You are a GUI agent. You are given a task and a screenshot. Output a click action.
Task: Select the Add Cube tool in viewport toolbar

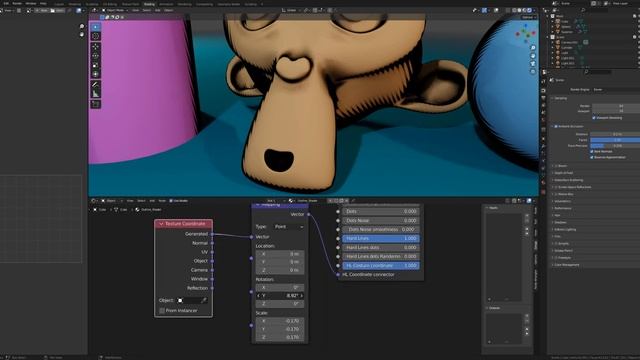click(x=96, y=104)
